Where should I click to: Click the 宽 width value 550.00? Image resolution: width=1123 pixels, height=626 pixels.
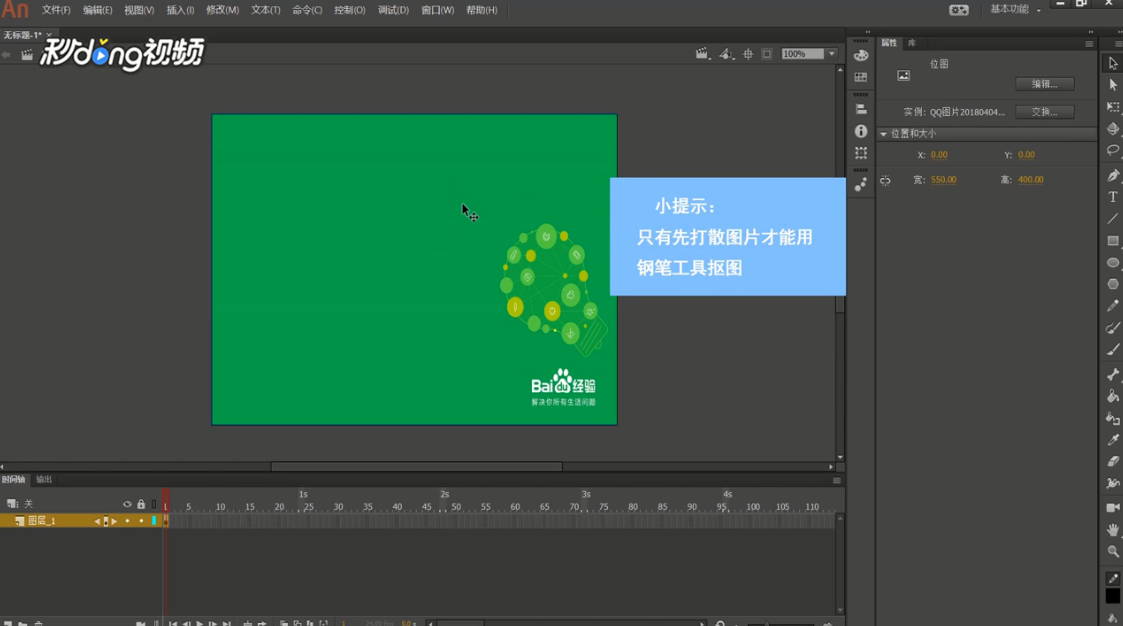[x=943, y=180]
